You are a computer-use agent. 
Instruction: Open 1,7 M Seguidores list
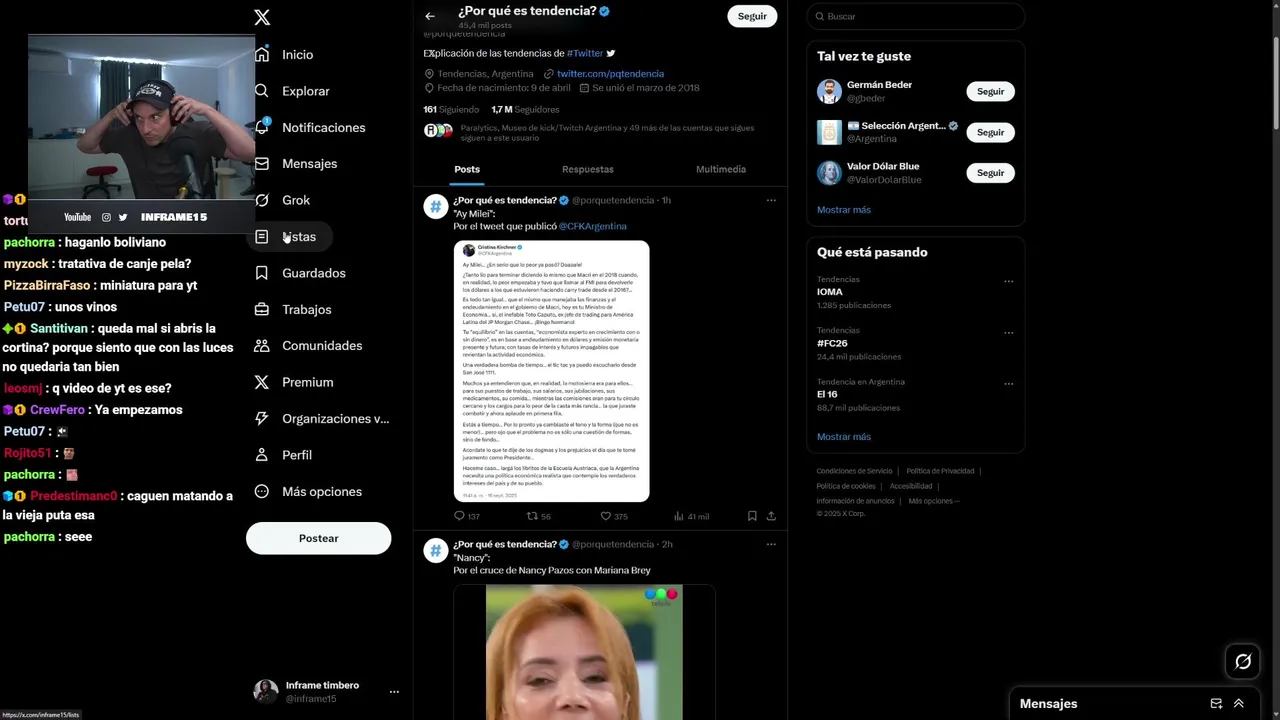[x=525, y=110]
